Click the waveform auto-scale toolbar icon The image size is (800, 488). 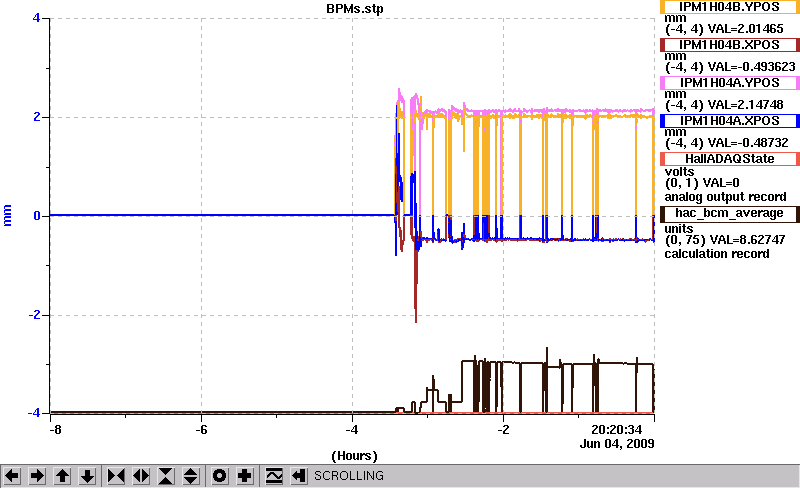(x=274, y=476)
